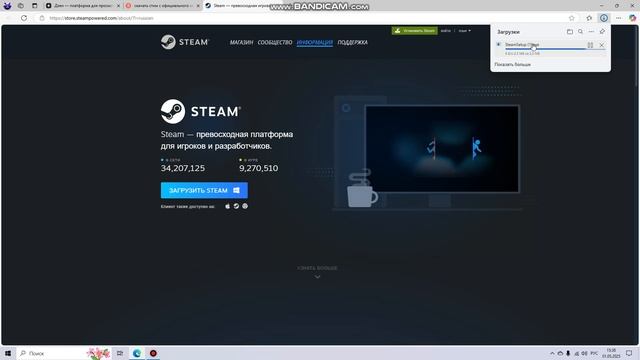Click the SteamSetup file name

coord(522,44)
